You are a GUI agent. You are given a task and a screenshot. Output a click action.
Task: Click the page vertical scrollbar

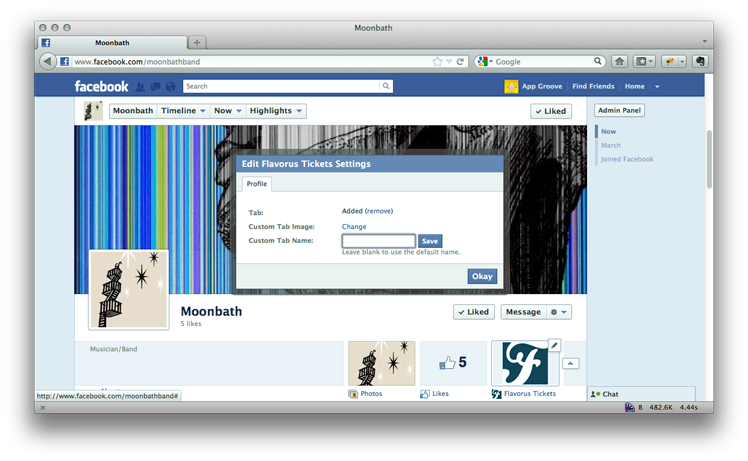pyautogui.click(x=709, y=159)
